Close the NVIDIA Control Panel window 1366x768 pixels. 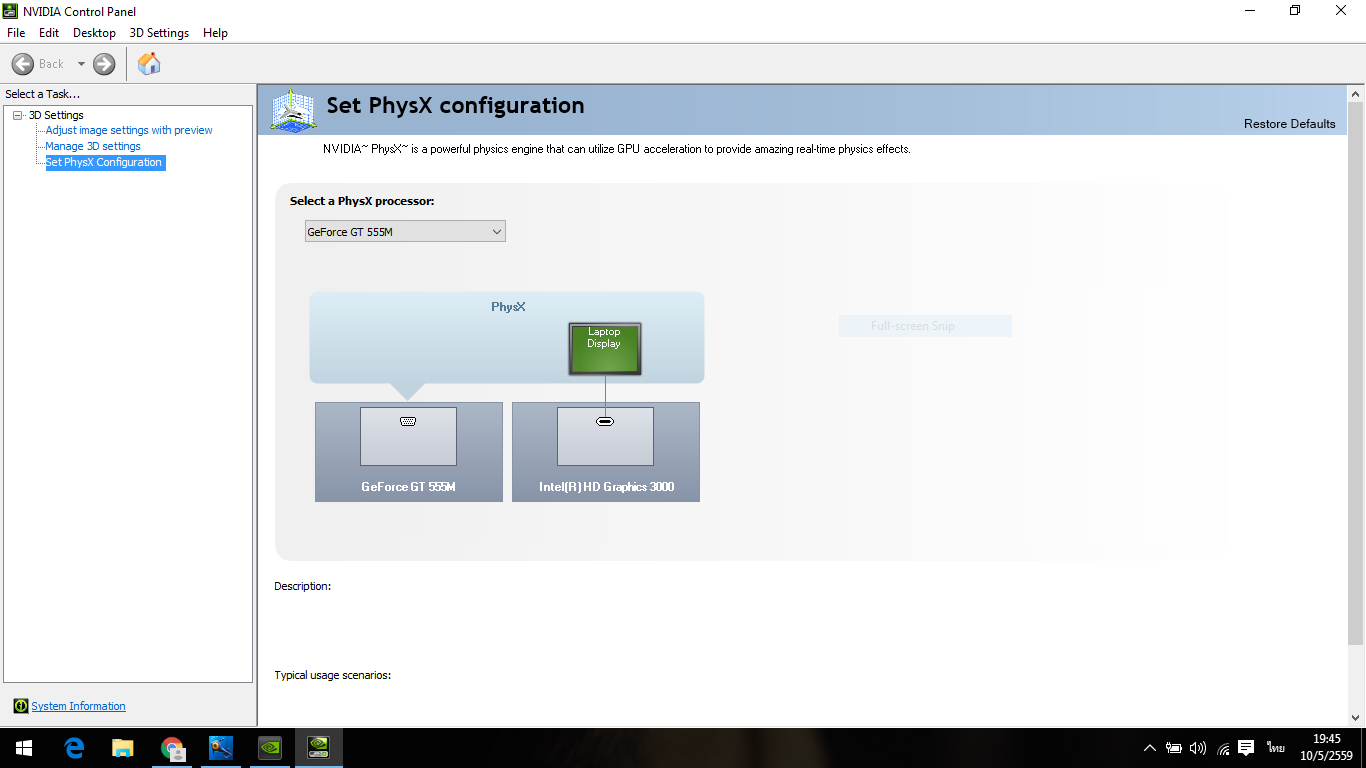[1342, 11]
